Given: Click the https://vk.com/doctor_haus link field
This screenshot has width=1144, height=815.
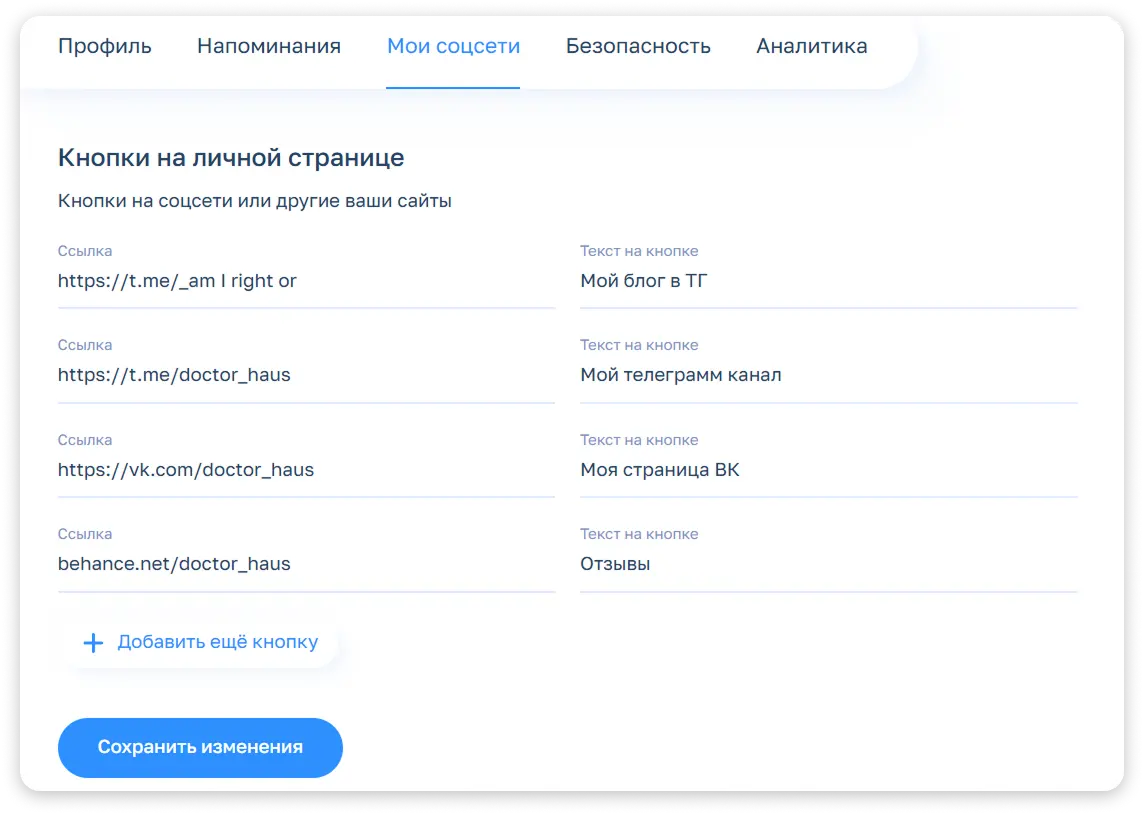Looking at the screenshot, I should coord(306,470).
